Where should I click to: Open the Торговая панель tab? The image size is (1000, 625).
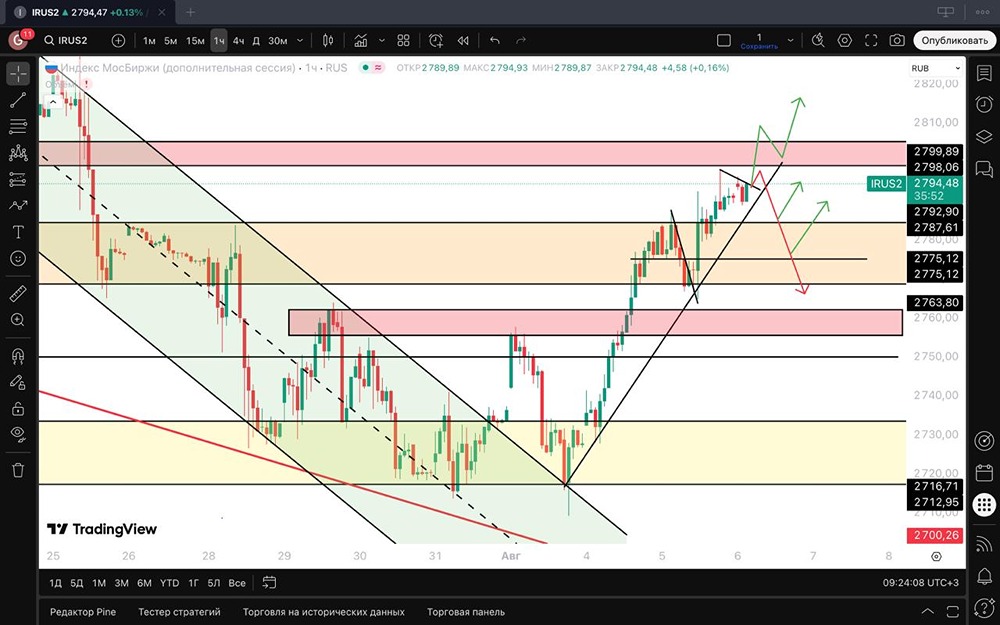coord(466,612)
